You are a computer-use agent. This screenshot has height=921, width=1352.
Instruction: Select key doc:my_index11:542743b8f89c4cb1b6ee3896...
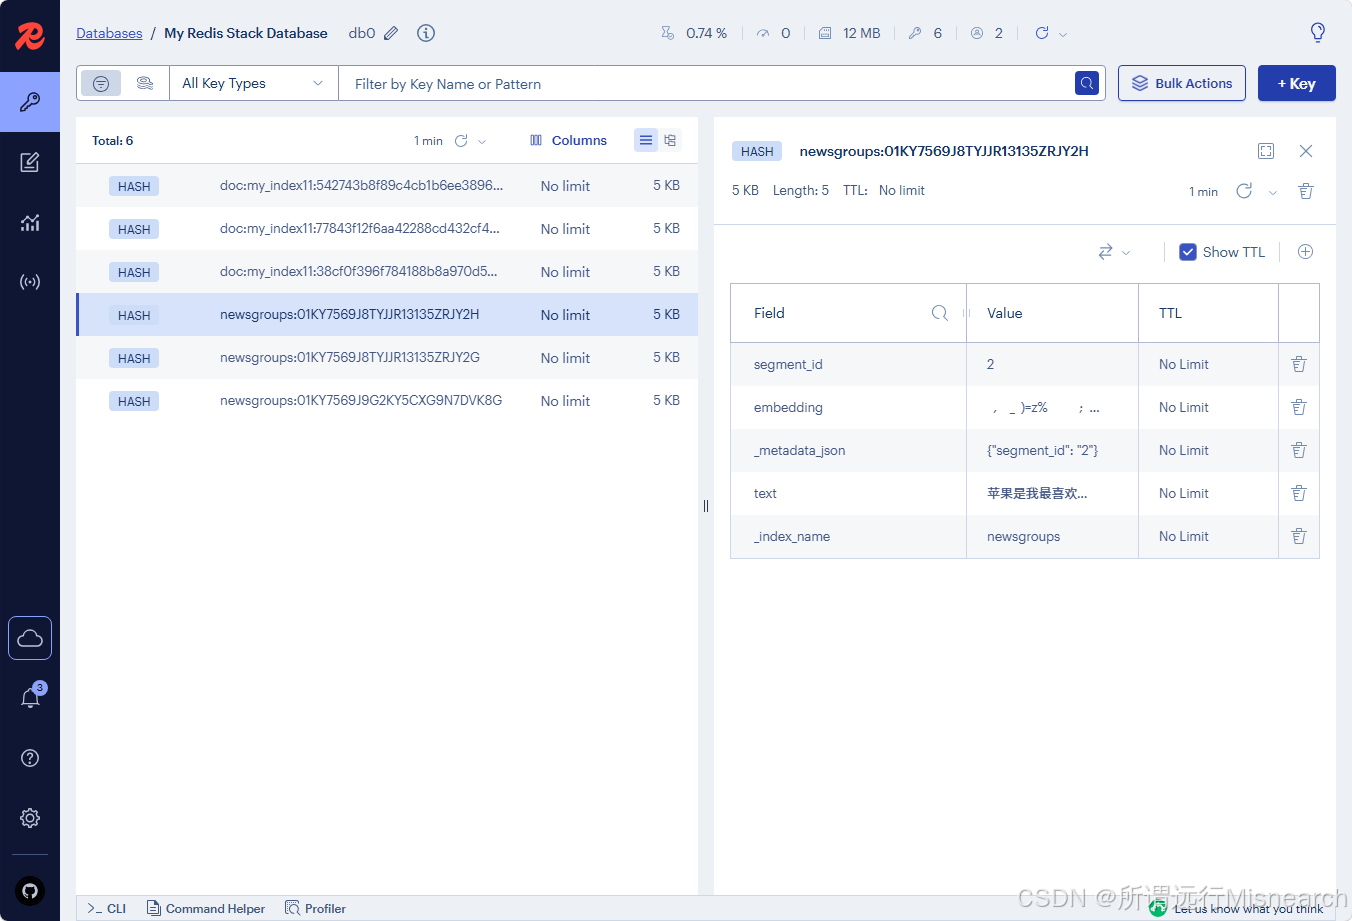387,186
